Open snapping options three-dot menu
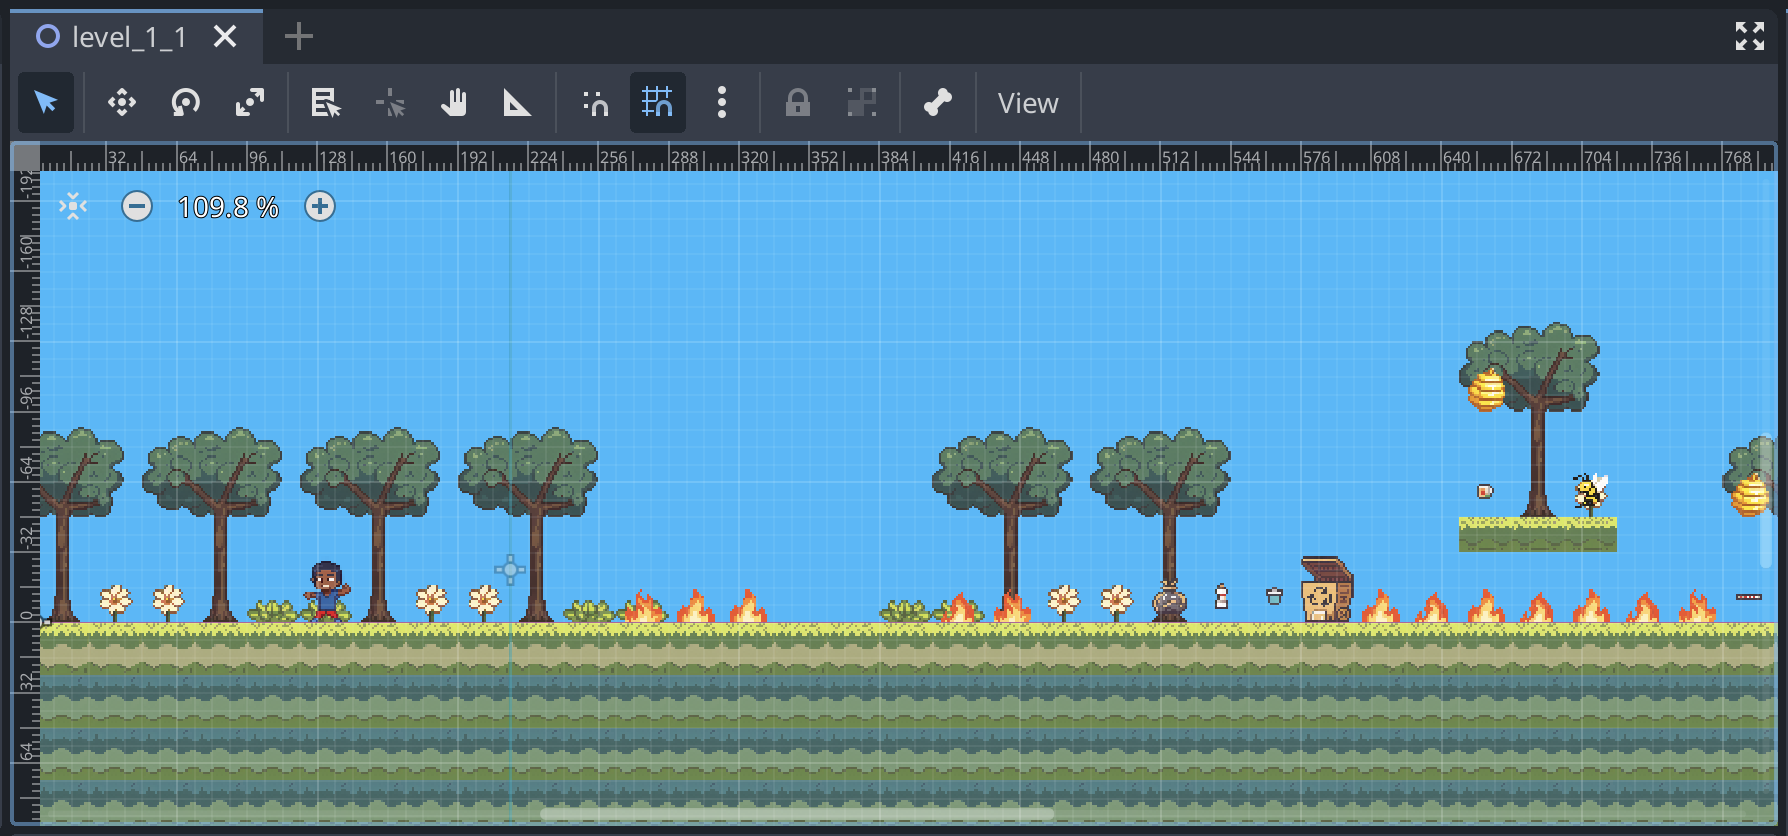 click(722, 103)
